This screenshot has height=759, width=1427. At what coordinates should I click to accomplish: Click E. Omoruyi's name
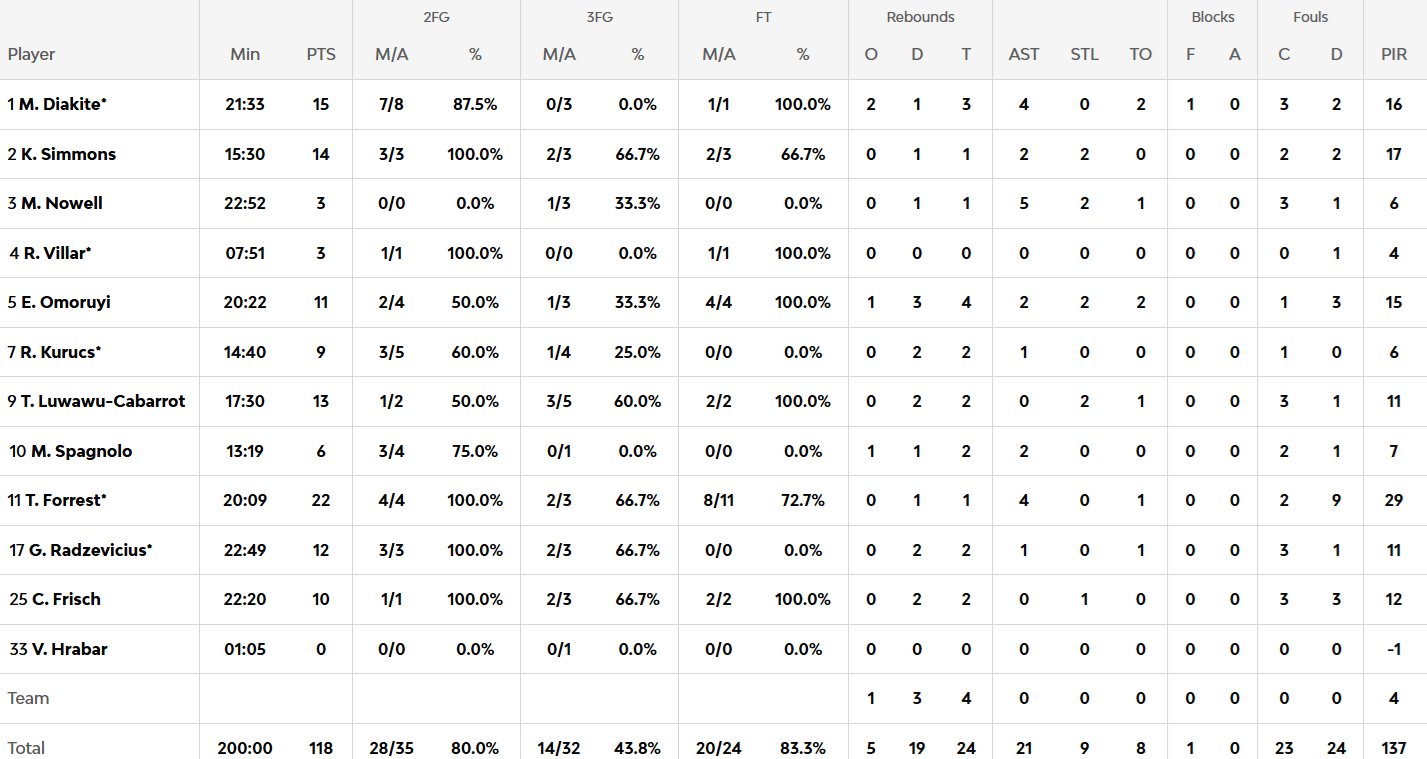[65, 302]
